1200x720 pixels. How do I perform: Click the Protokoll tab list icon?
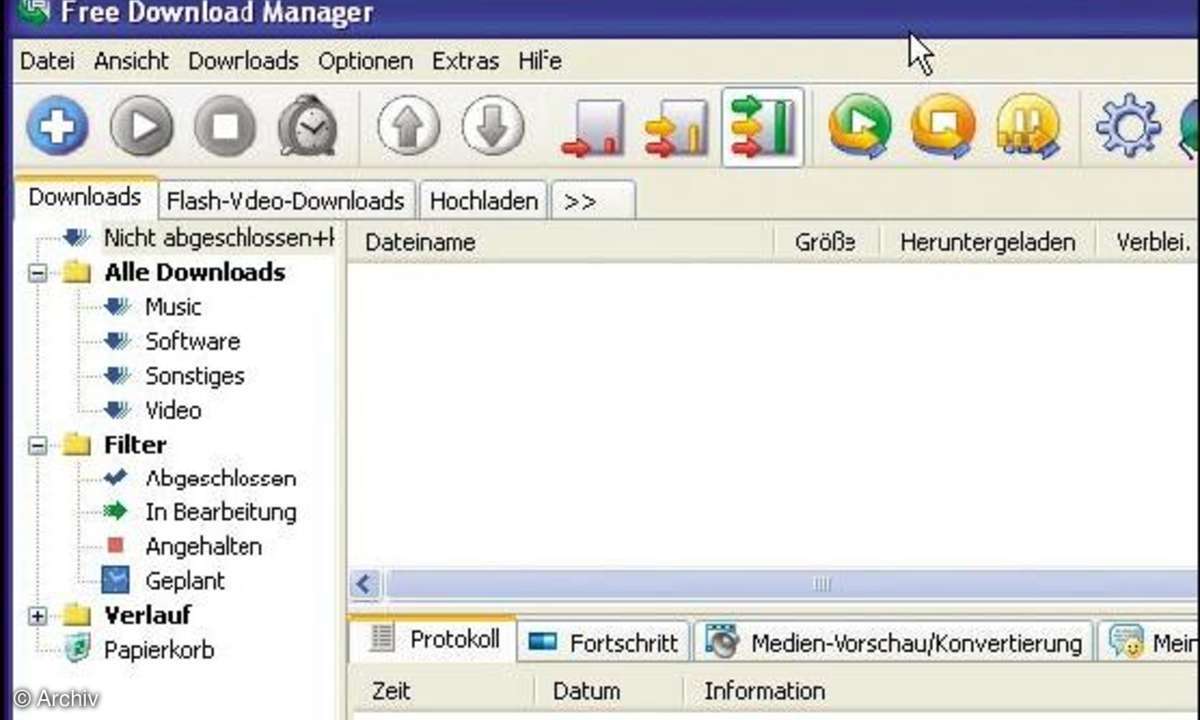pyautogui.click(x=382, y=639)
